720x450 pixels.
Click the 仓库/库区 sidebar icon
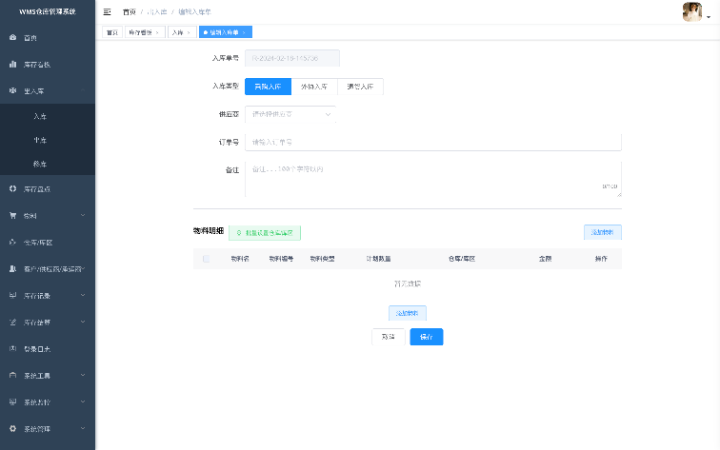click(13, 242)
